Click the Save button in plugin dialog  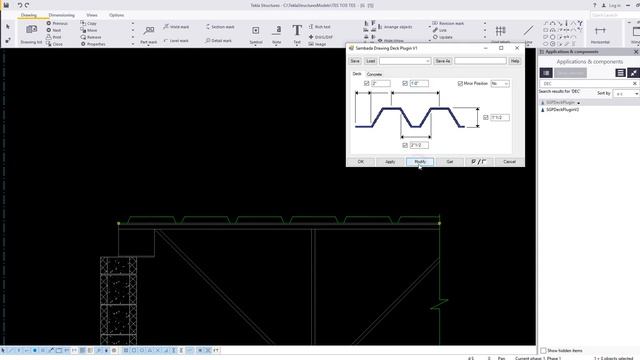355,61
